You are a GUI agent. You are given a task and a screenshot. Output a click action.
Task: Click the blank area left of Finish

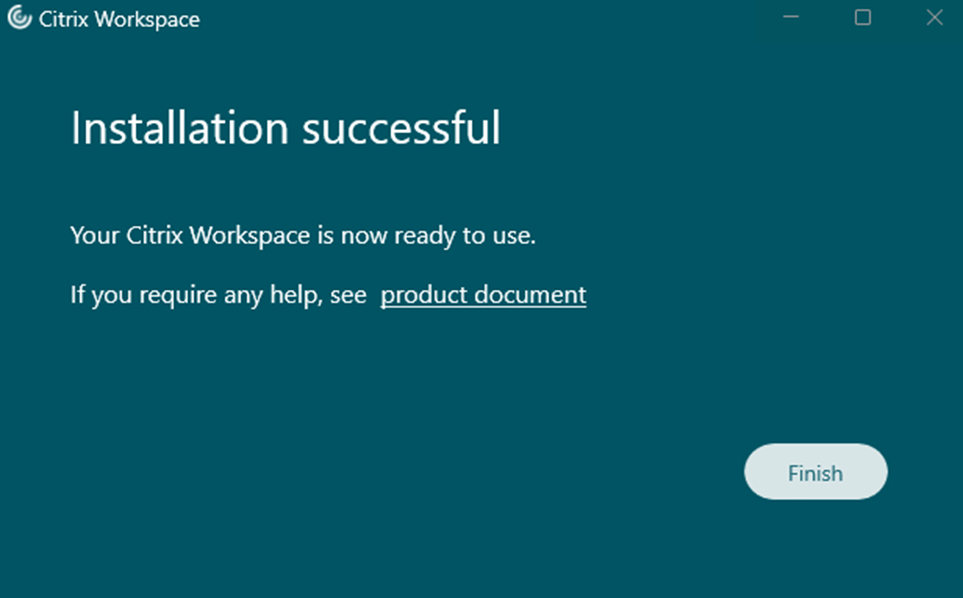tap(500, 472)
